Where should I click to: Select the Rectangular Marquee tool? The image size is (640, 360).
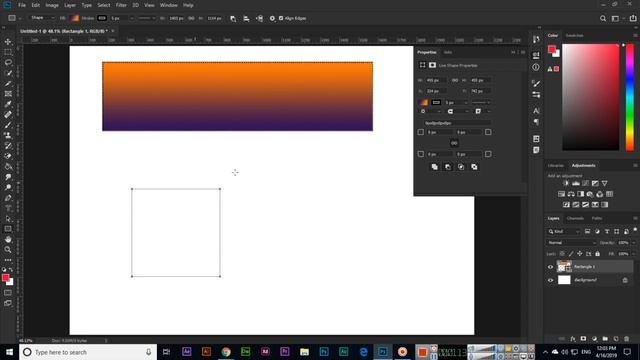pos(8,52)
